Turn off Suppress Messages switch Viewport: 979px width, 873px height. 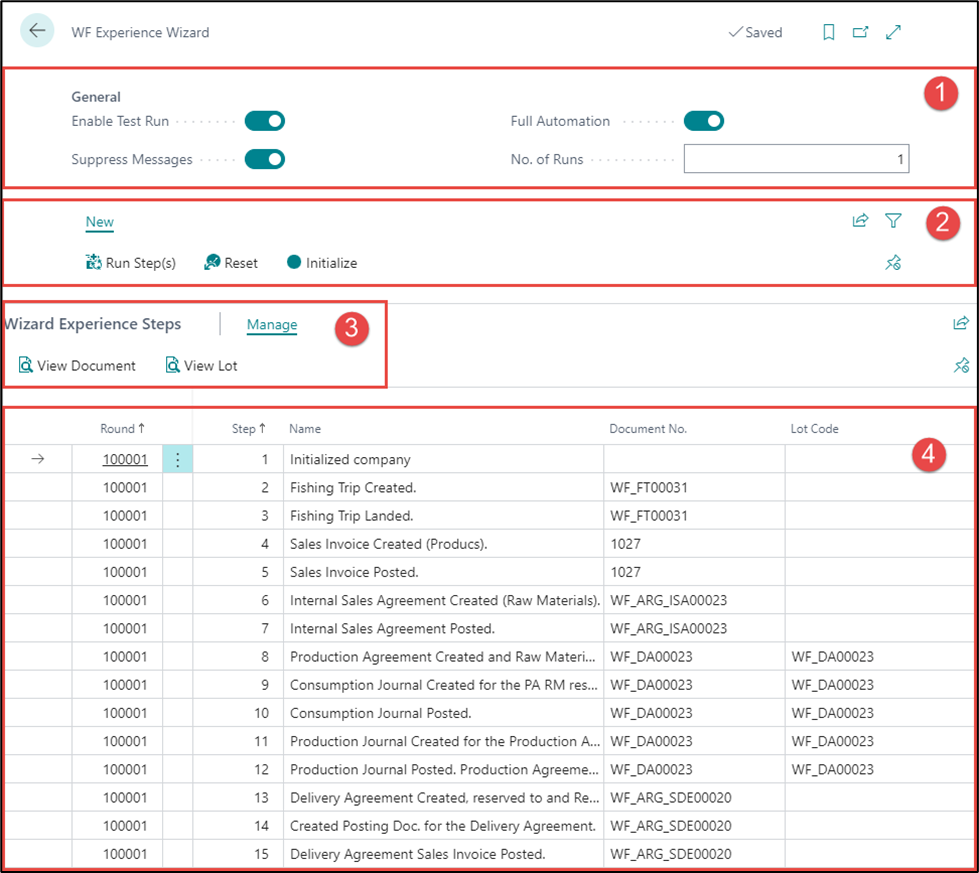(265, 159)
